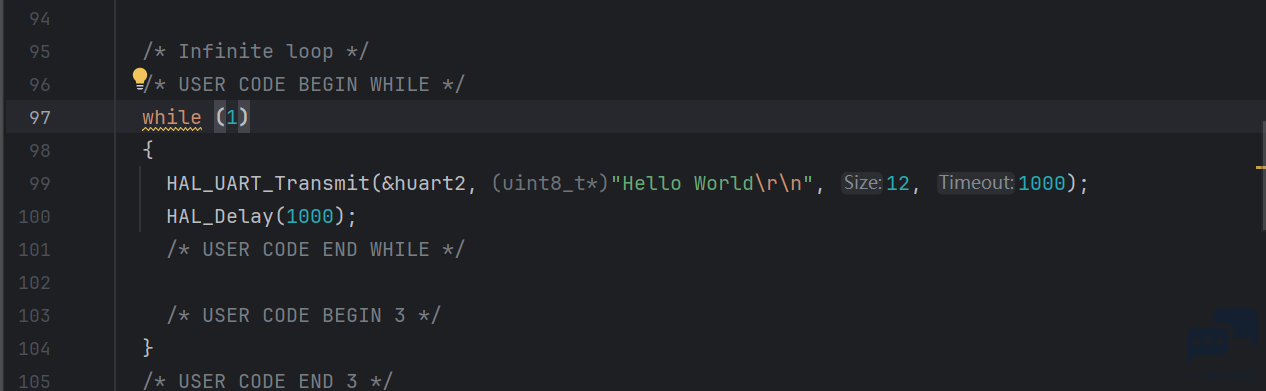Image resolution: width=1266 pixels, height=391 pixels.
Task: Click the (uint8_t*) cast expression
Action: coord(551,184)
